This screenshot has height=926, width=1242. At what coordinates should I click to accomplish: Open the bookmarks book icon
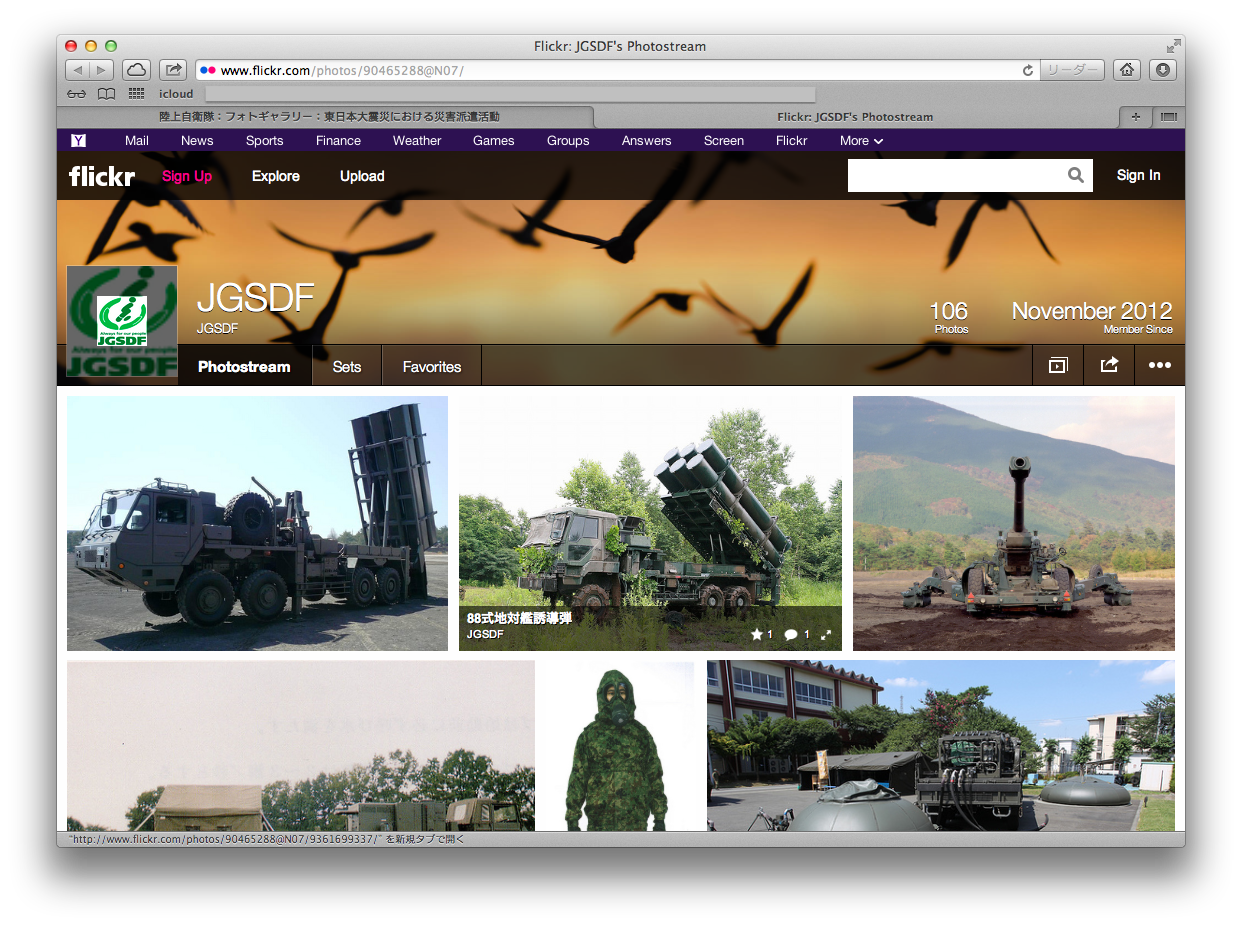106,94
